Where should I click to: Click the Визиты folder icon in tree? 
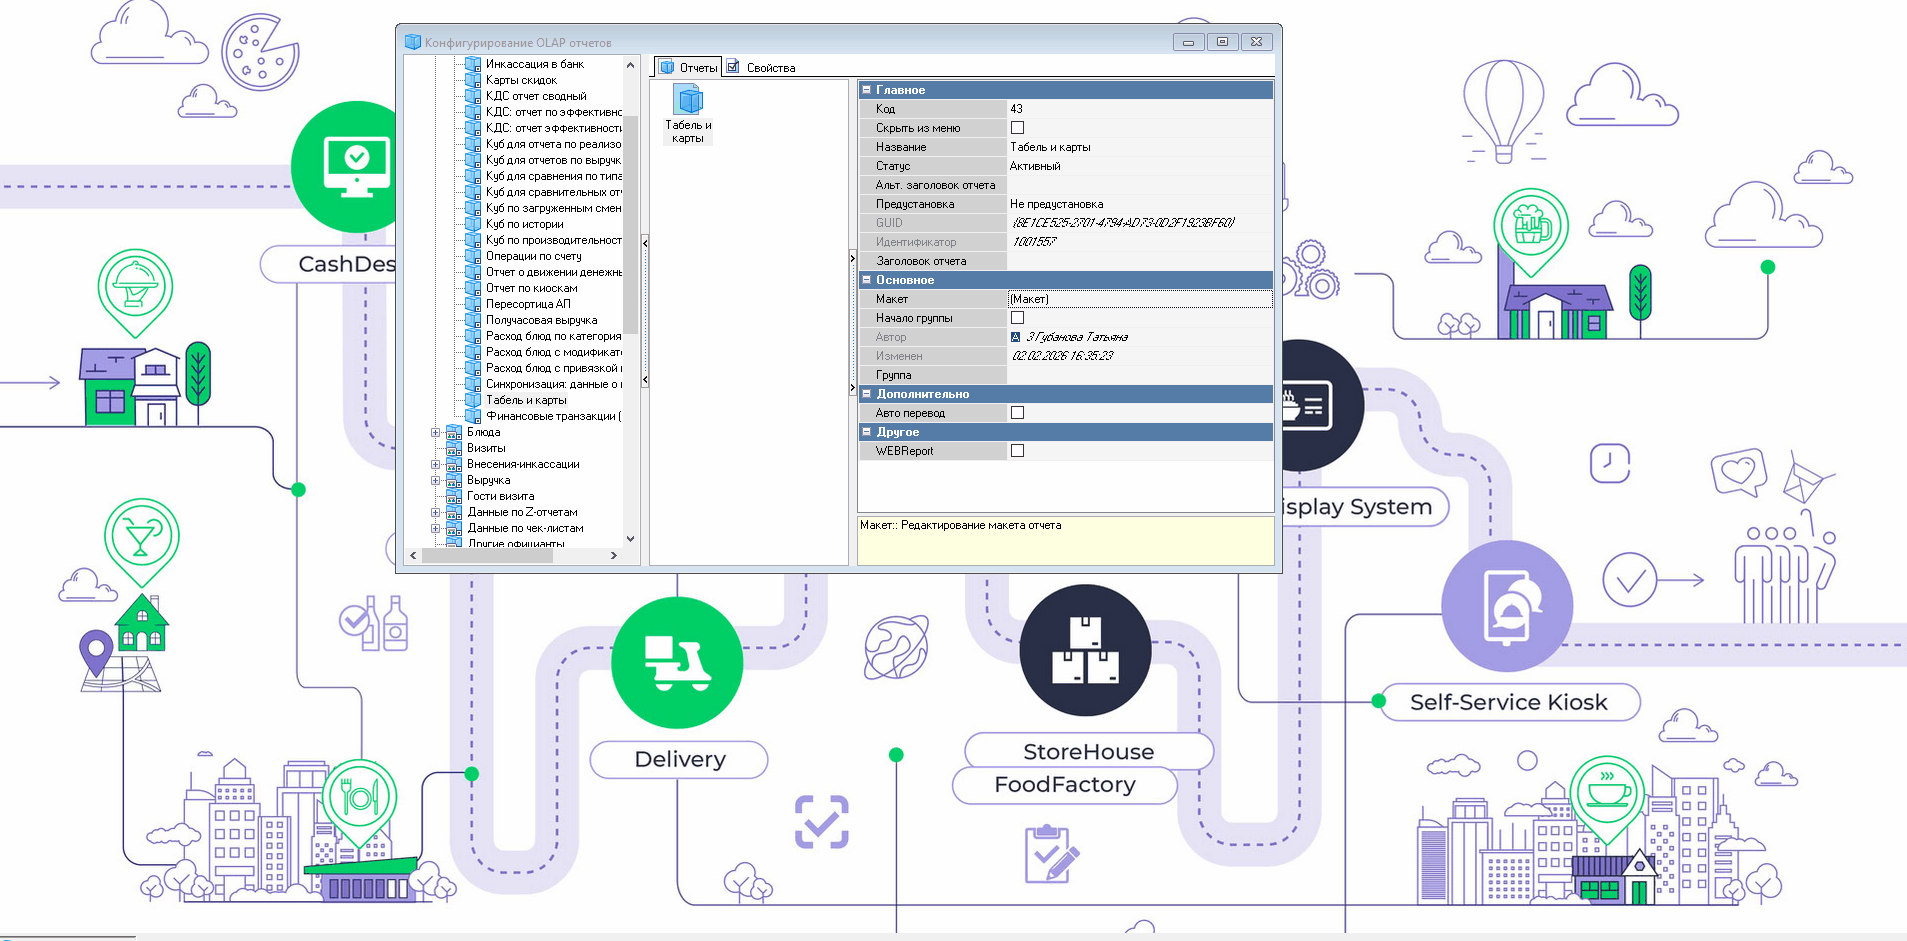(x=454, y=448)
